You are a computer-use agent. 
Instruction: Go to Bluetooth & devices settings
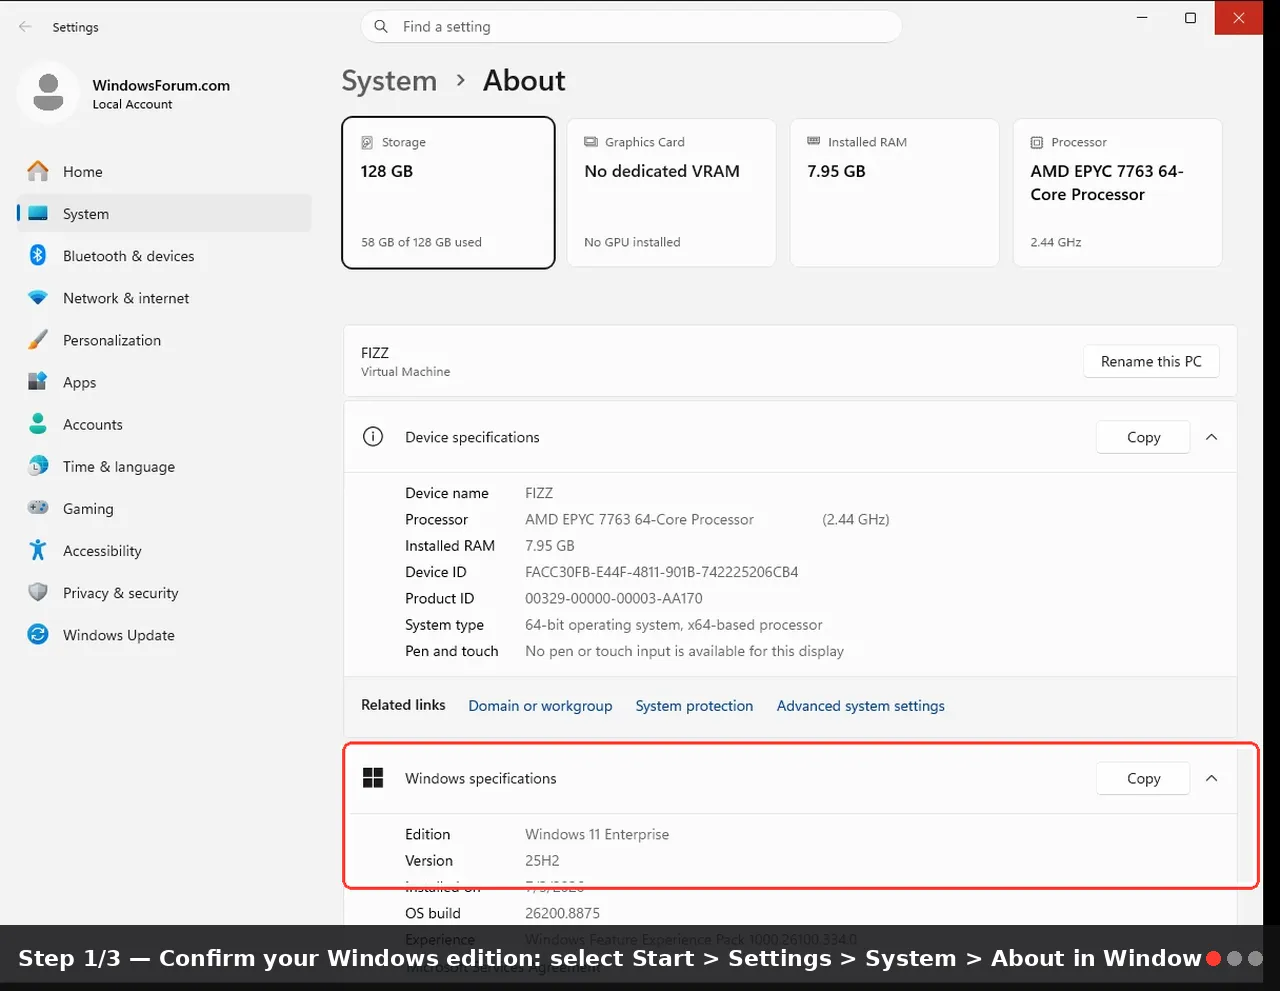164,256
